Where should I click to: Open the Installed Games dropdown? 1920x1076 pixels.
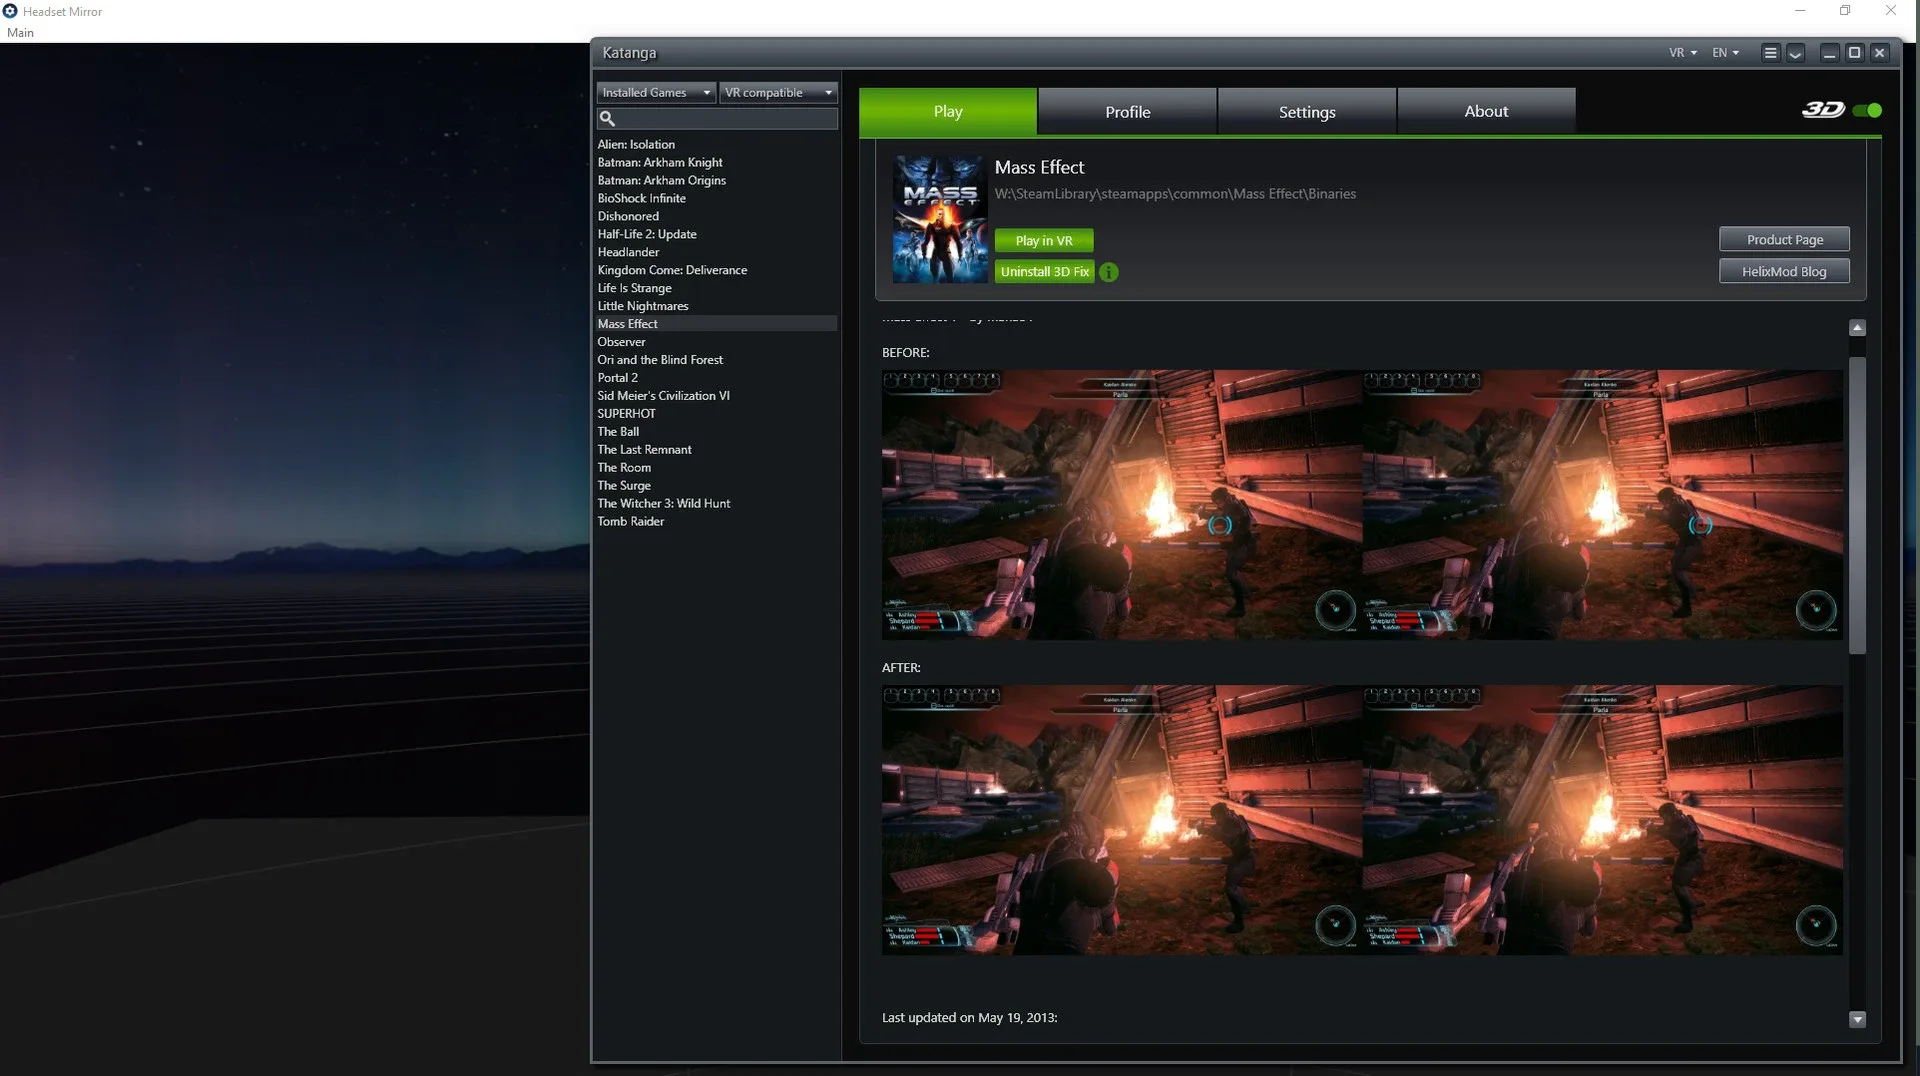[x=655, y=93]
